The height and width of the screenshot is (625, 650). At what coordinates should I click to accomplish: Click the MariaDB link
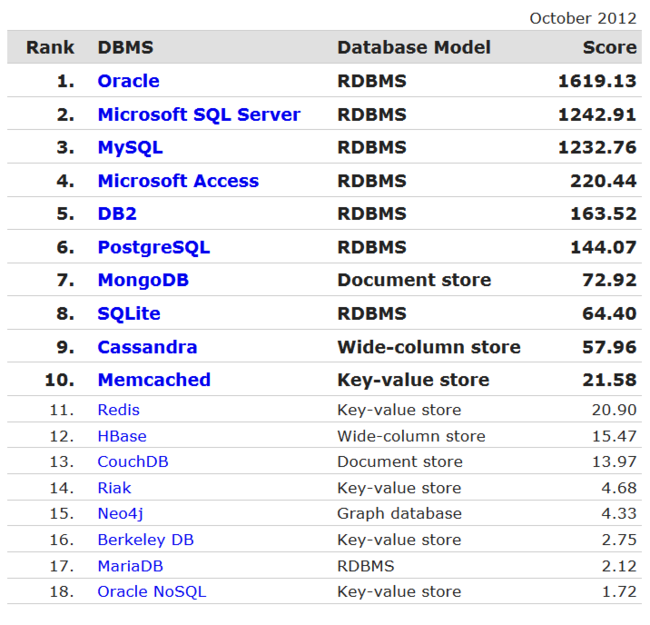click(130, 566)
